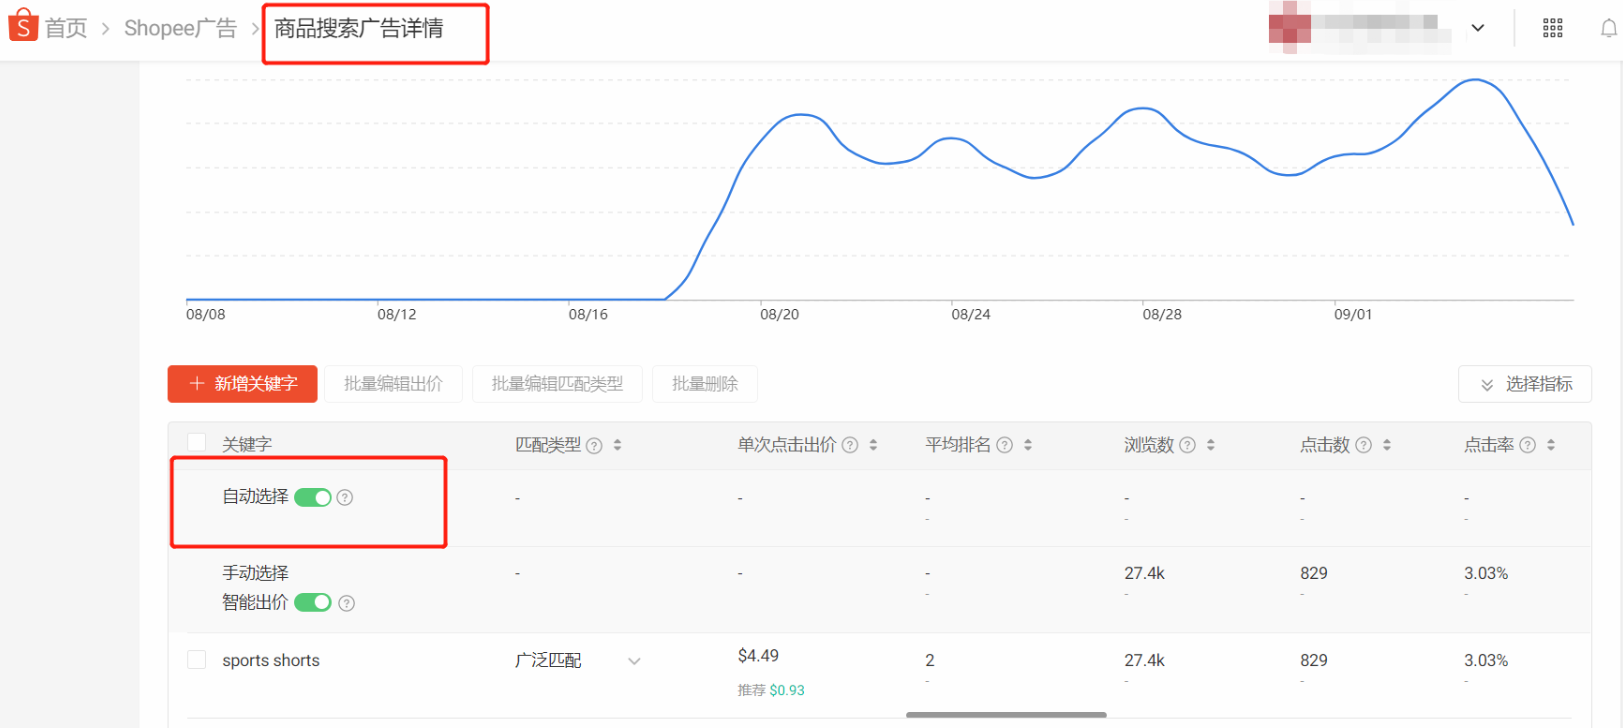Viewport: 1623px width, 728px height.
Task: Sort by 点击数 column
Action: point(1387,445)
